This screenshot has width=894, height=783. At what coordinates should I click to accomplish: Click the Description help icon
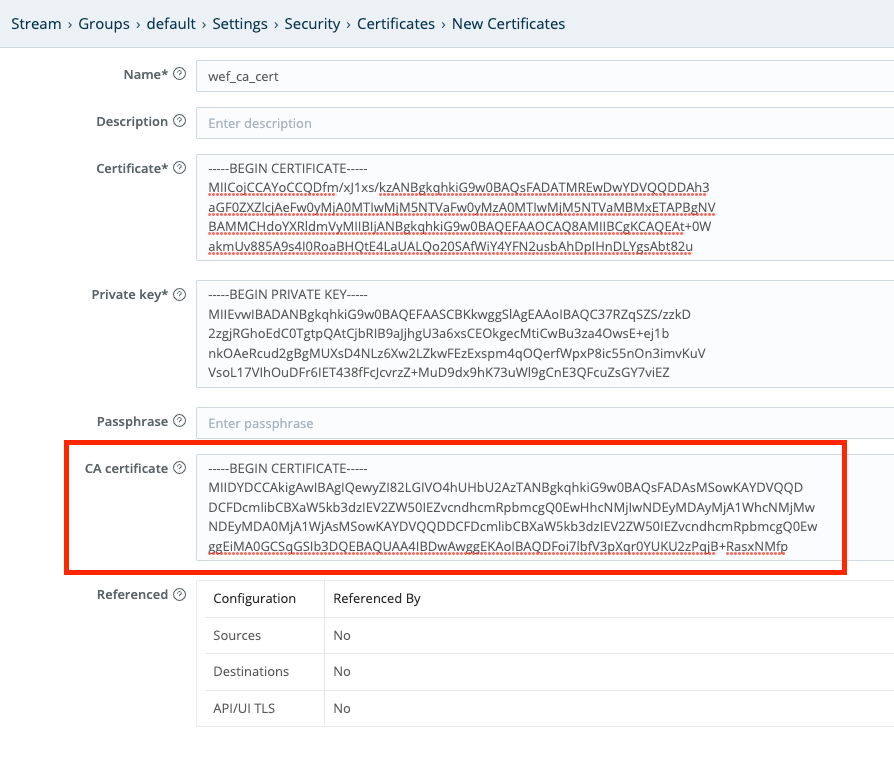(x=179, y=121)
